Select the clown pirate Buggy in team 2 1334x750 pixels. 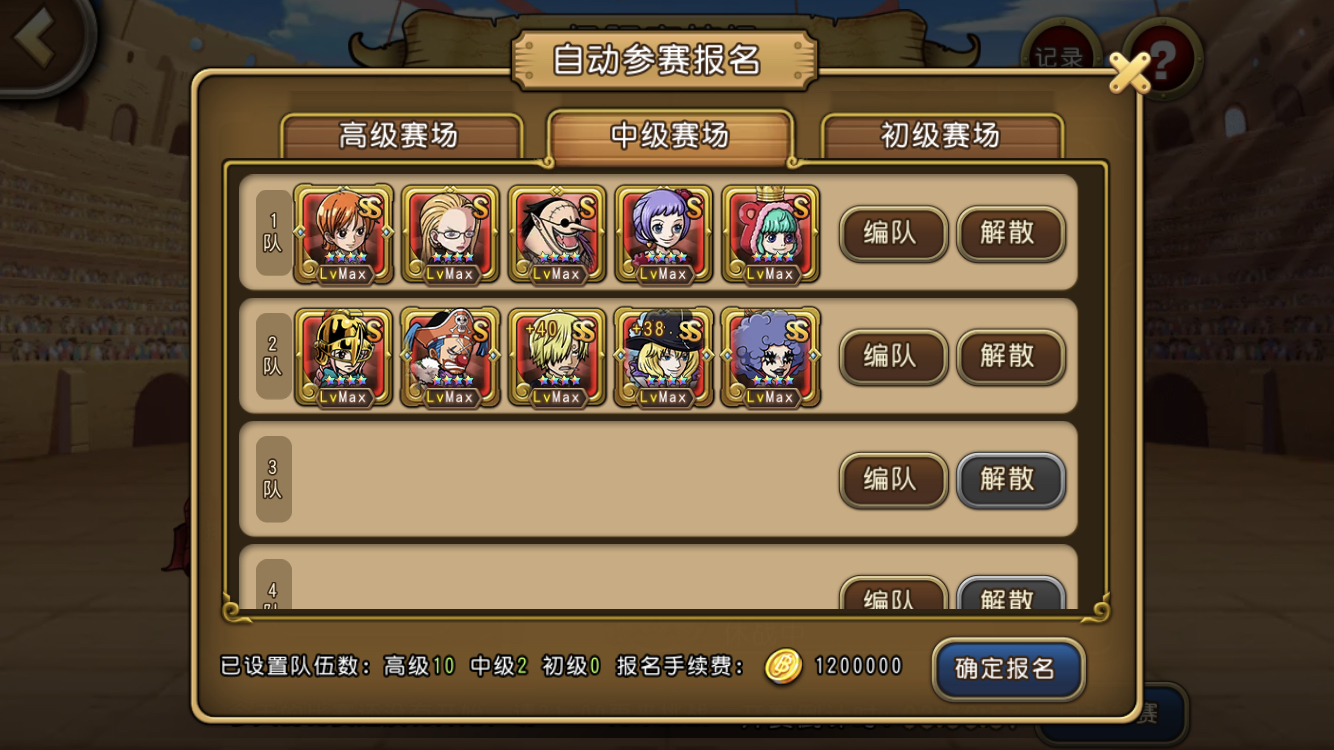click(x=450, y=357)
